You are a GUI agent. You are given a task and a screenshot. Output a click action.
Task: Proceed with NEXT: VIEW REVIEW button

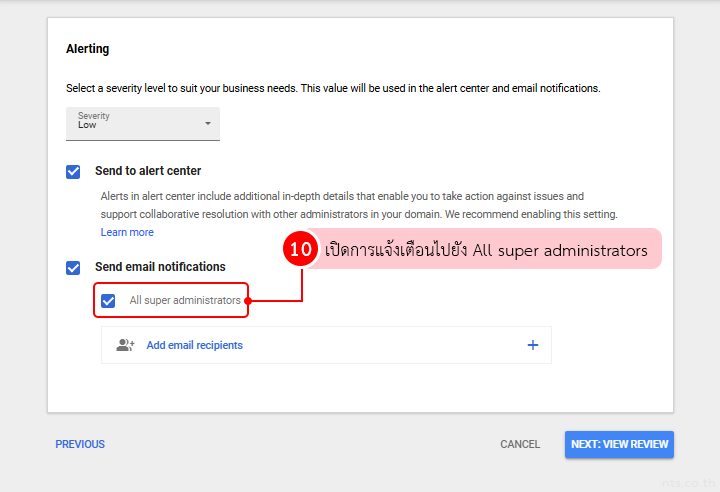[618, 444]
